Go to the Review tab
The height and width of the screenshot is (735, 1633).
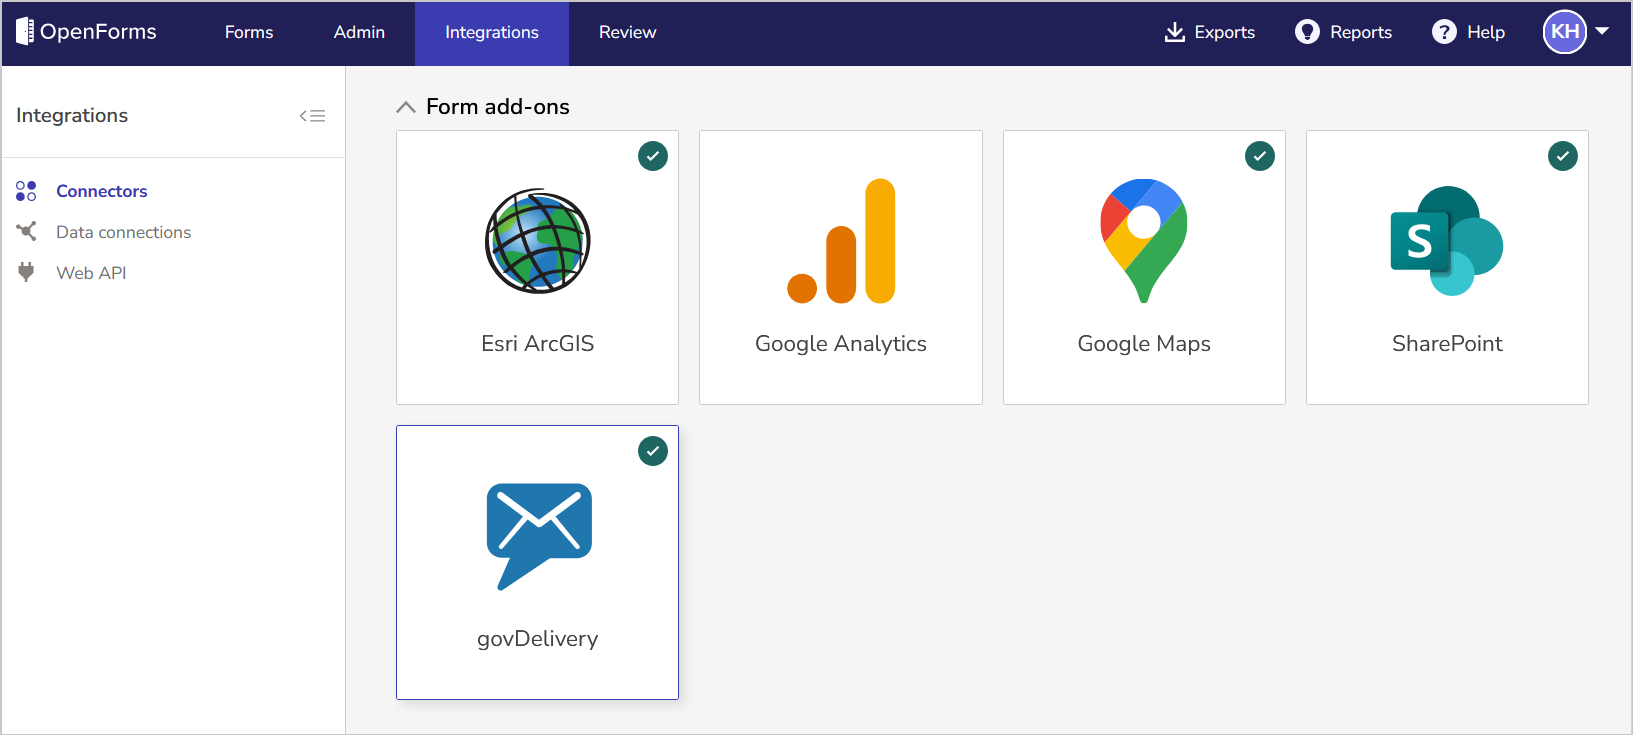[627, 32]
